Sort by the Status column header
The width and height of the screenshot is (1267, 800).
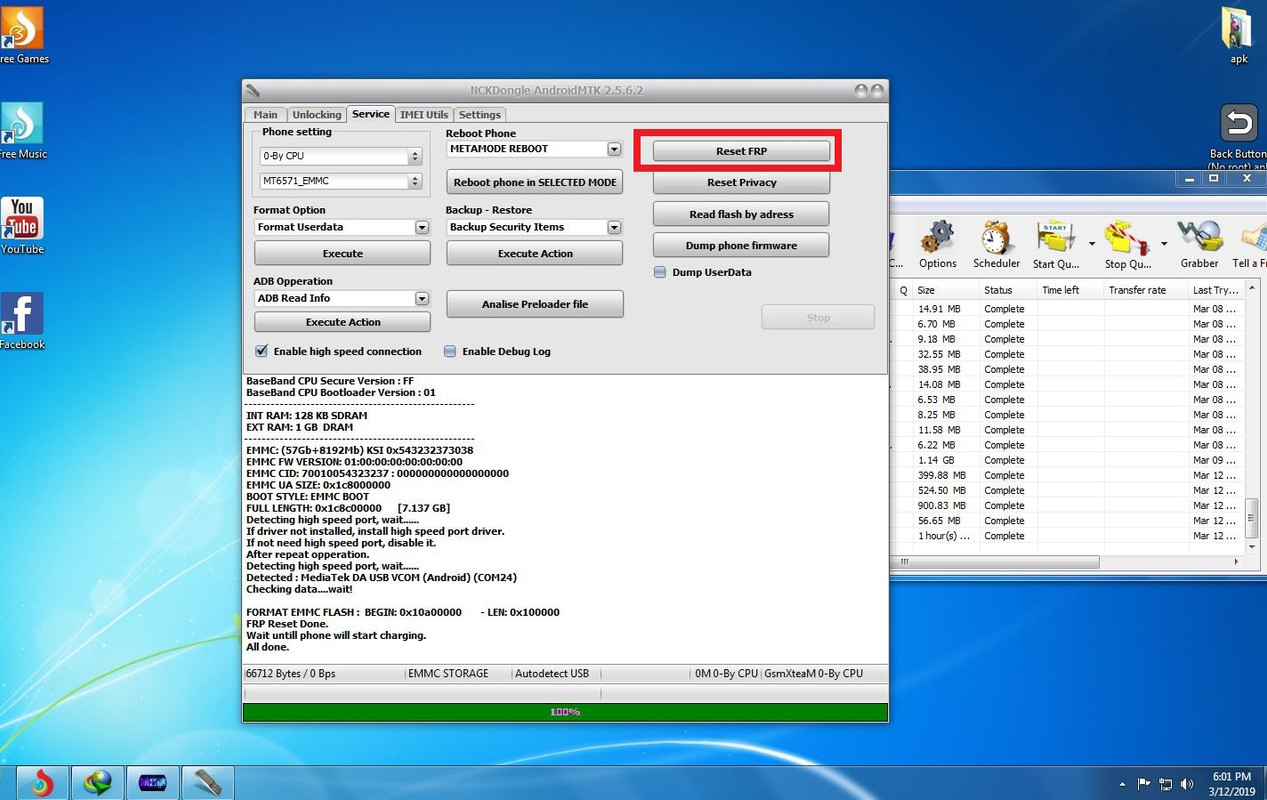tap(1008, 290)
